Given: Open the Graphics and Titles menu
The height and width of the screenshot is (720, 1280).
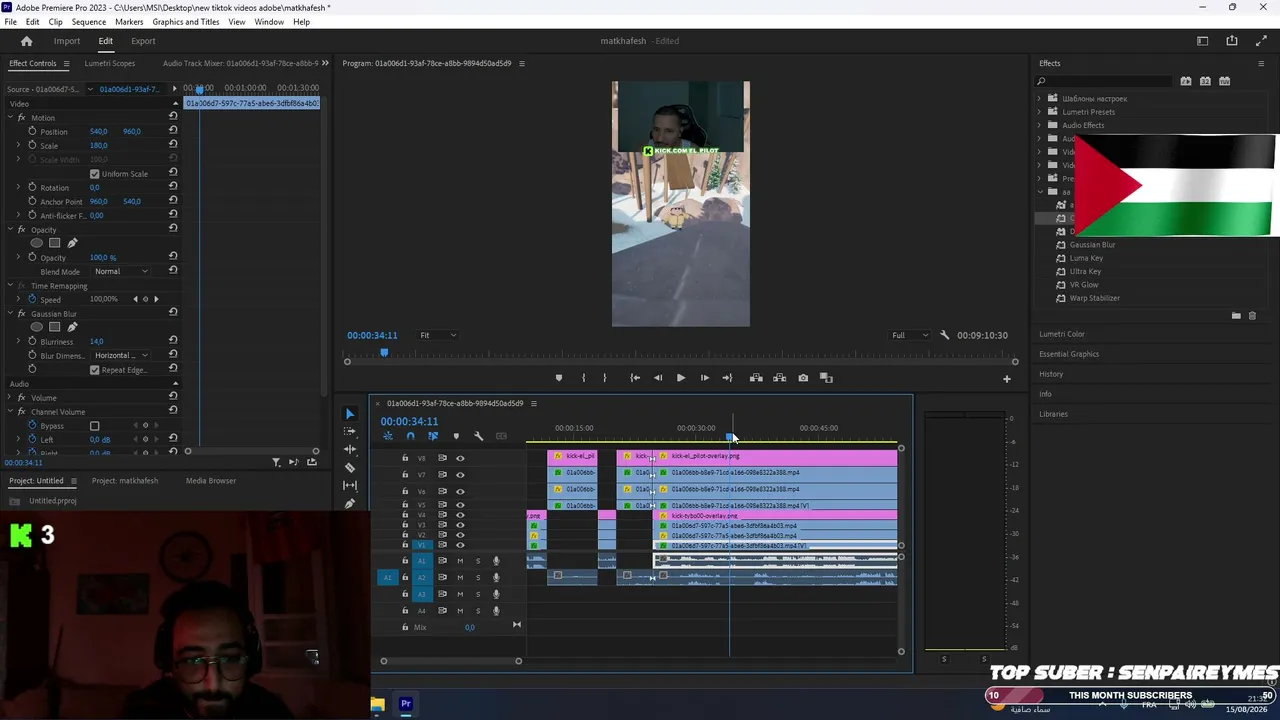Looking at the screenshot, I should point(186,22).
